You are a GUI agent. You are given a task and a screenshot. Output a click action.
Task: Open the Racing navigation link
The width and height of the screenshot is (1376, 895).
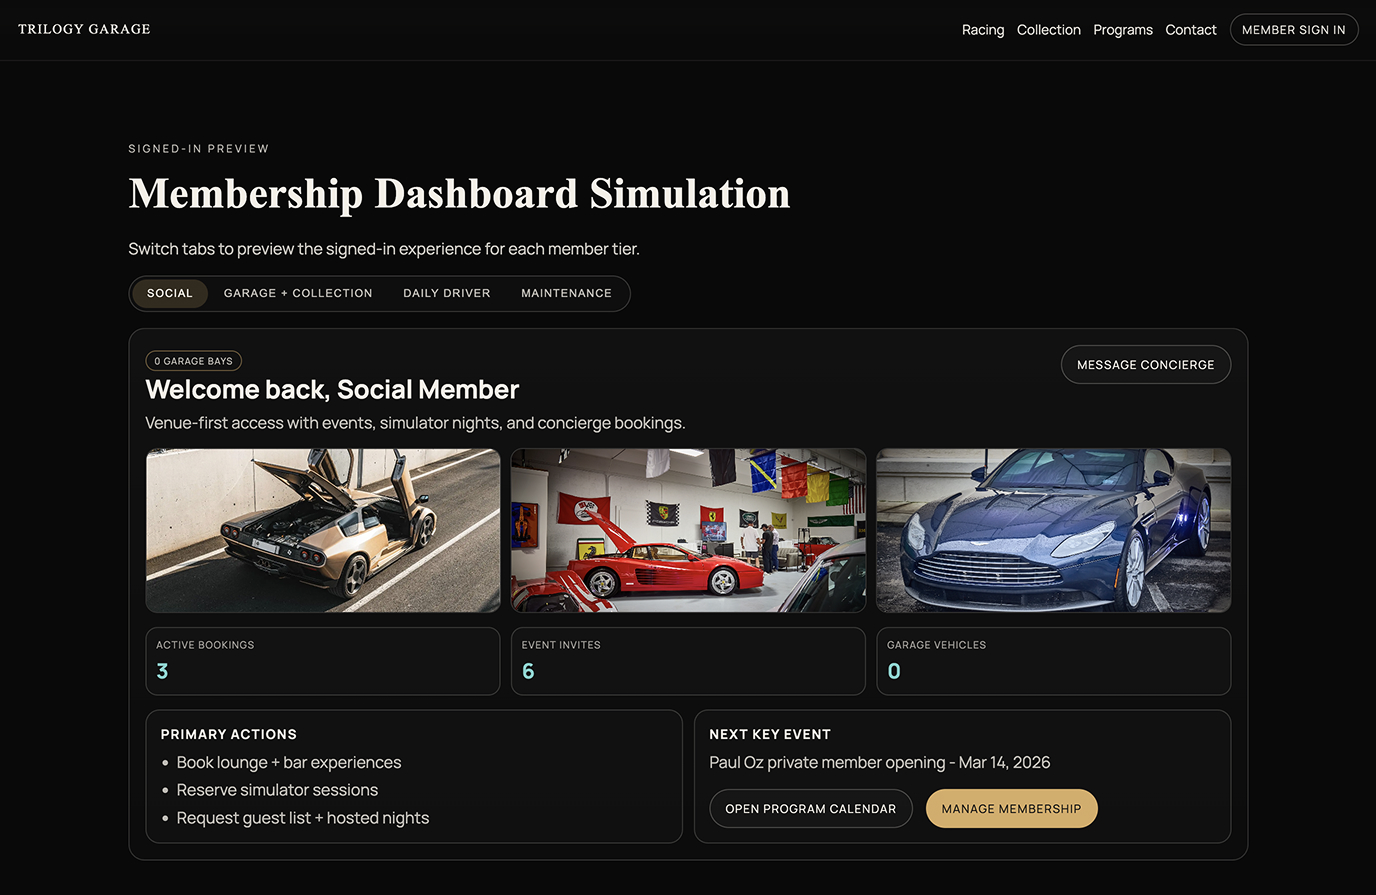click(982, 29)
